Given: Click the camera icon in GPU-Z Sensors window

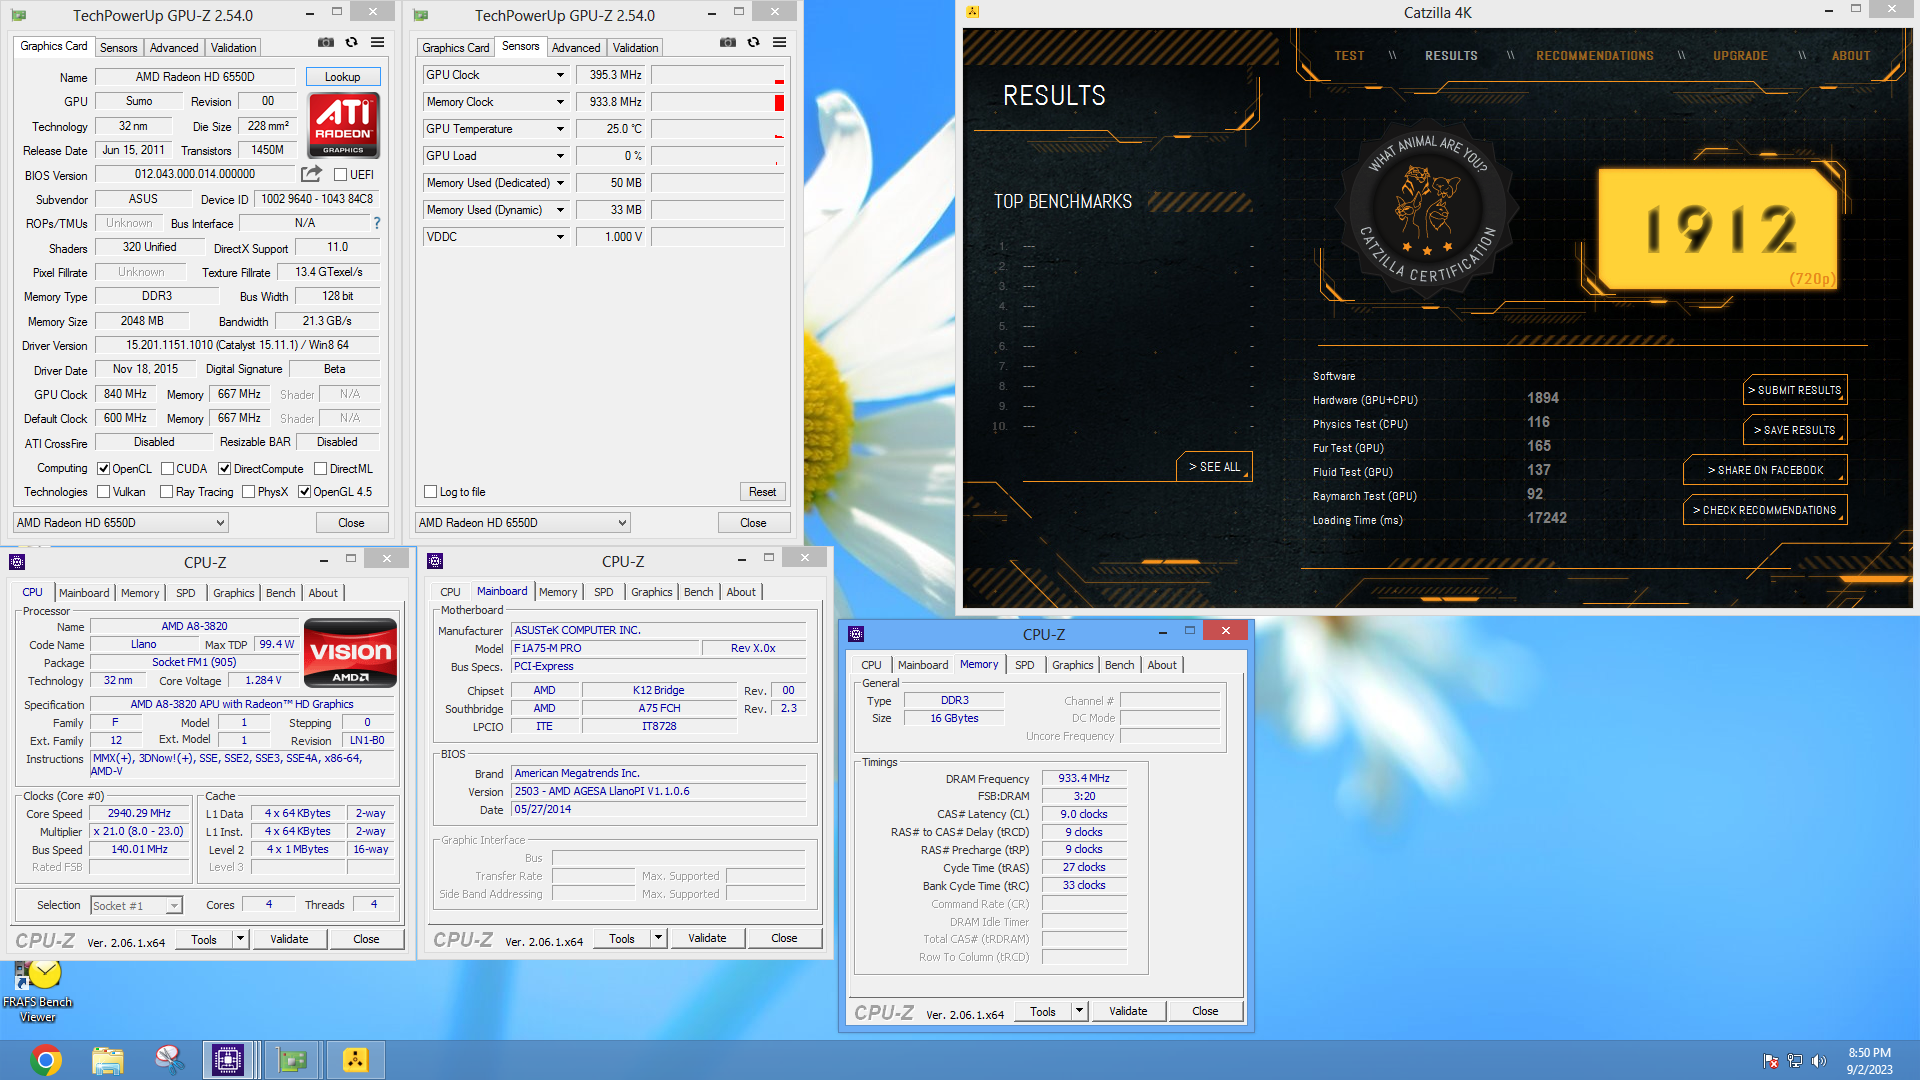Looking at the screenshot, I should point(728,43).
